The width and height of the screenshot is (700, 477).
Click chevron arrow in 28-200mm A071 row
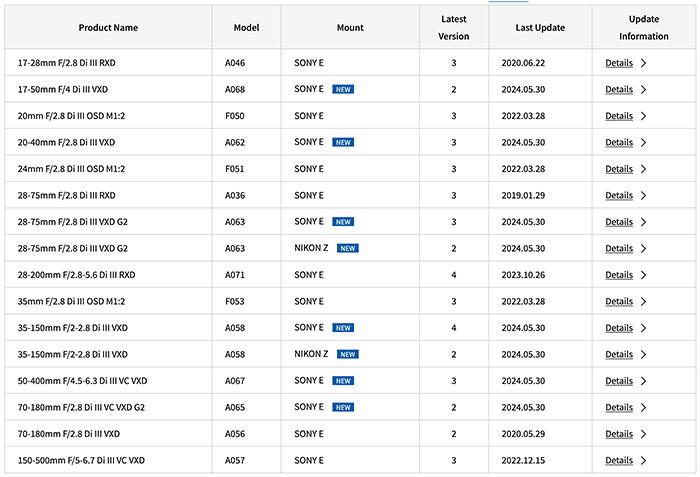click(x=643, y=275)
